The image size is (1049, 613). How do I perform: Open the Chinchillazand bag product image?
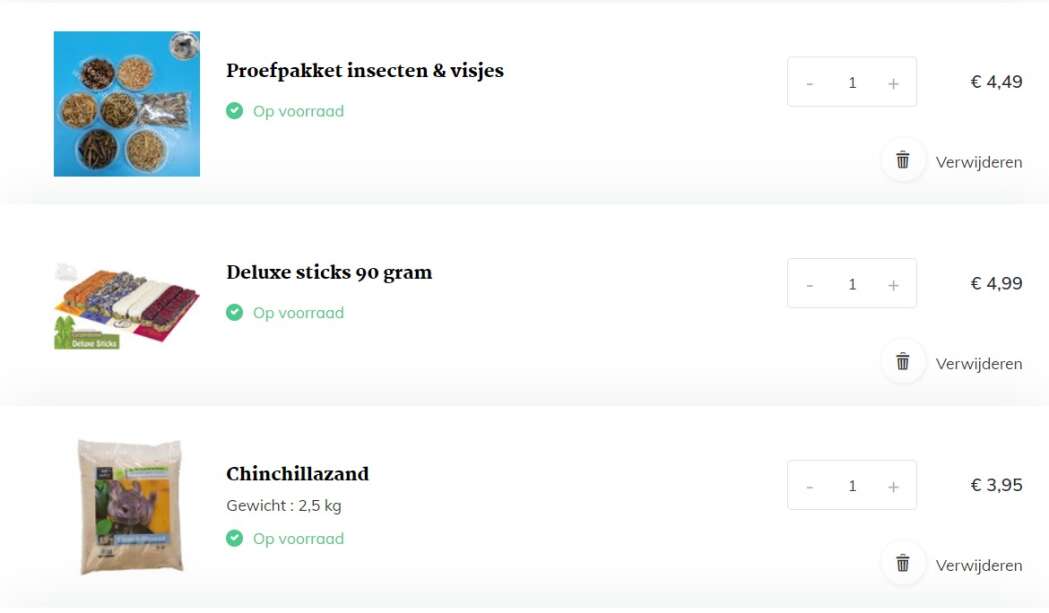(x=130, y=507)
